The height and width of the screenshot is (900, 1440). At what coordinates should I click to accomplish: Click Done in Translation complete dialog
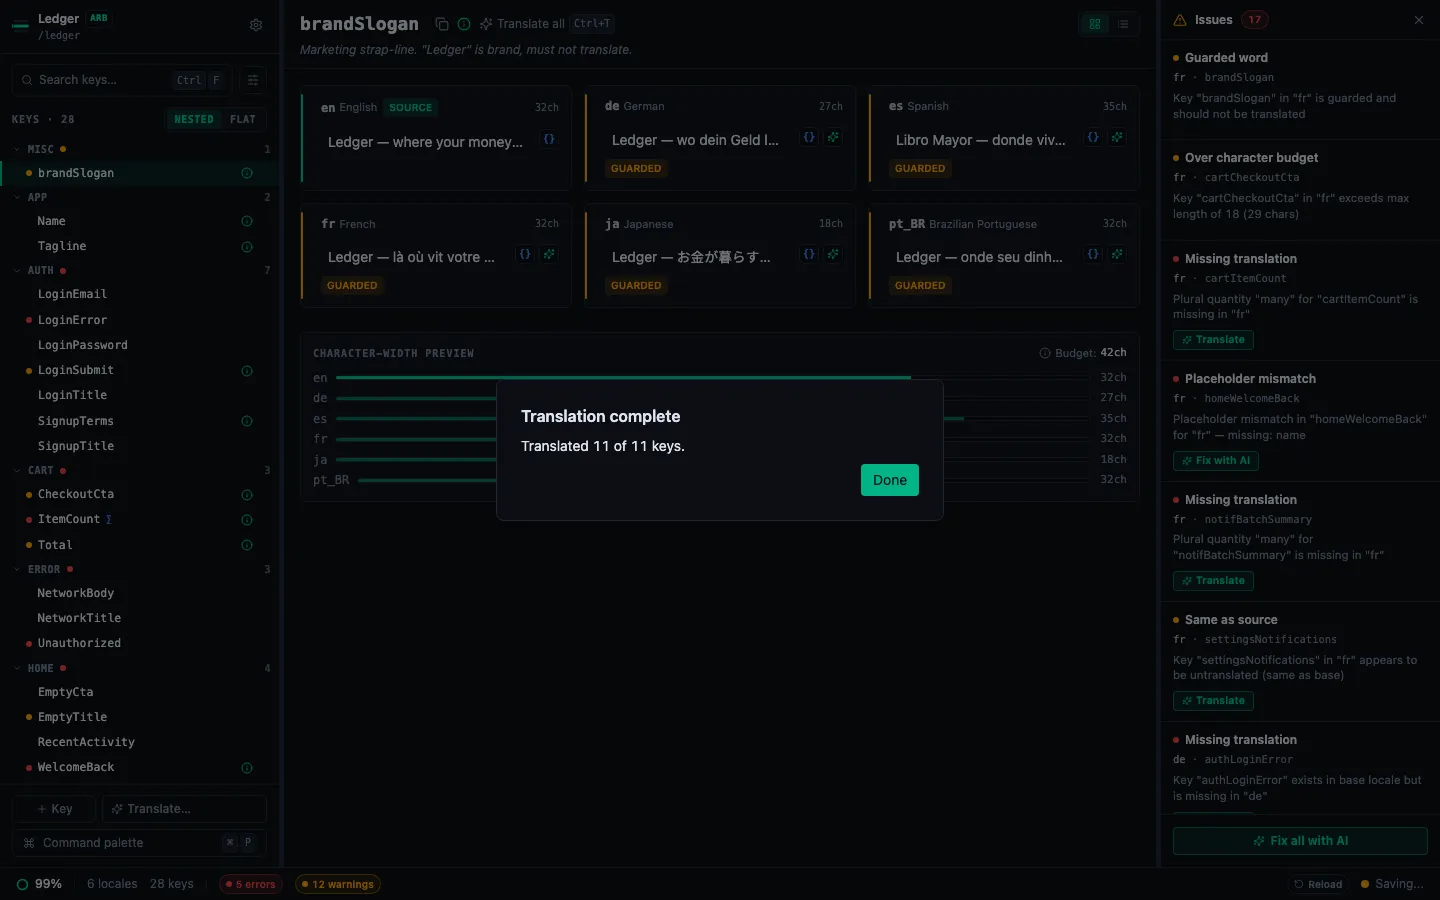[890, 480]
